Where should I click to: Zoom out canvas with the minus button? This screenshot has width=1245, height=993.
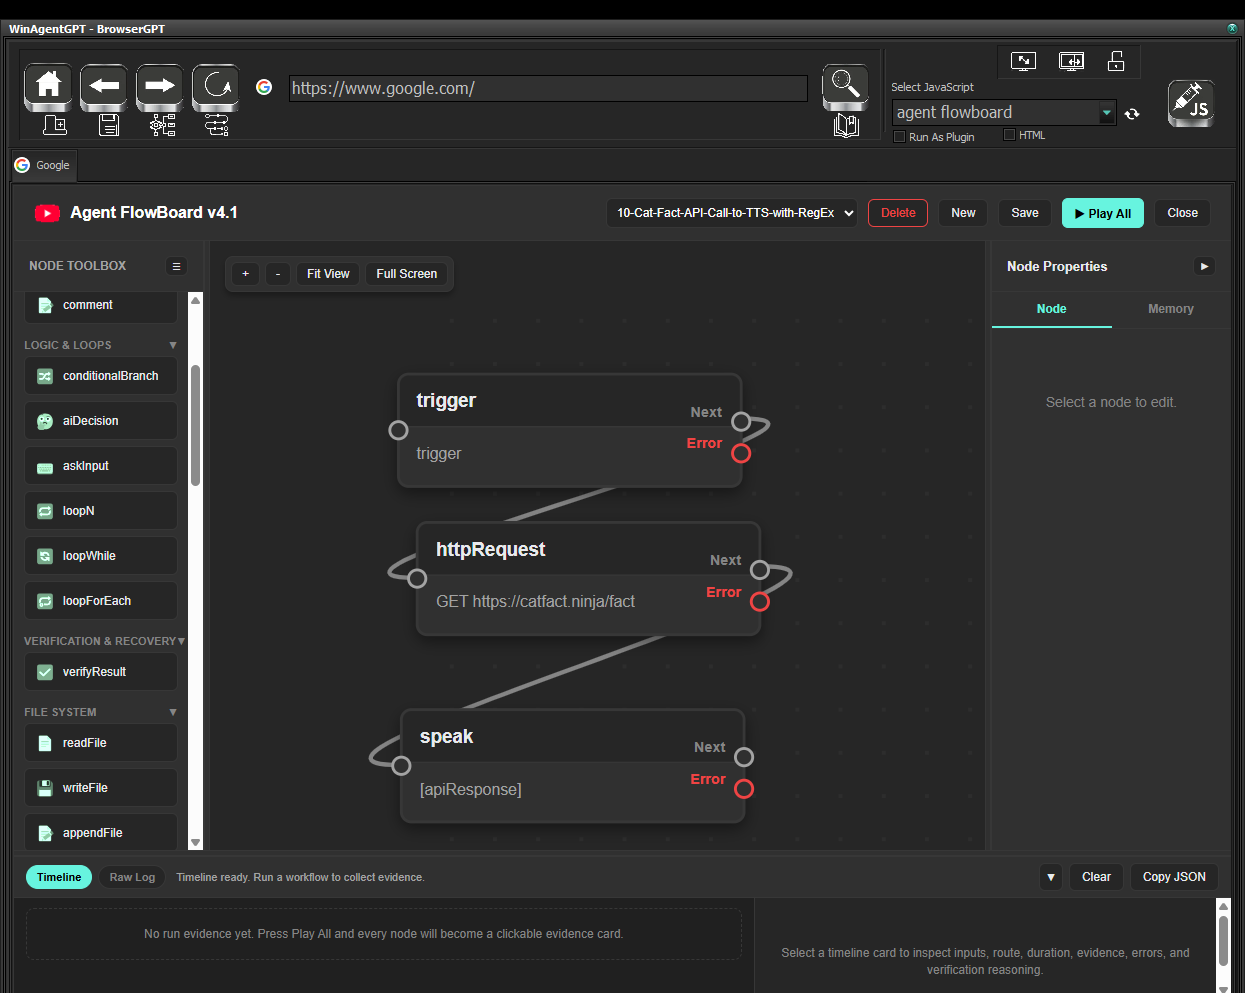278,274
